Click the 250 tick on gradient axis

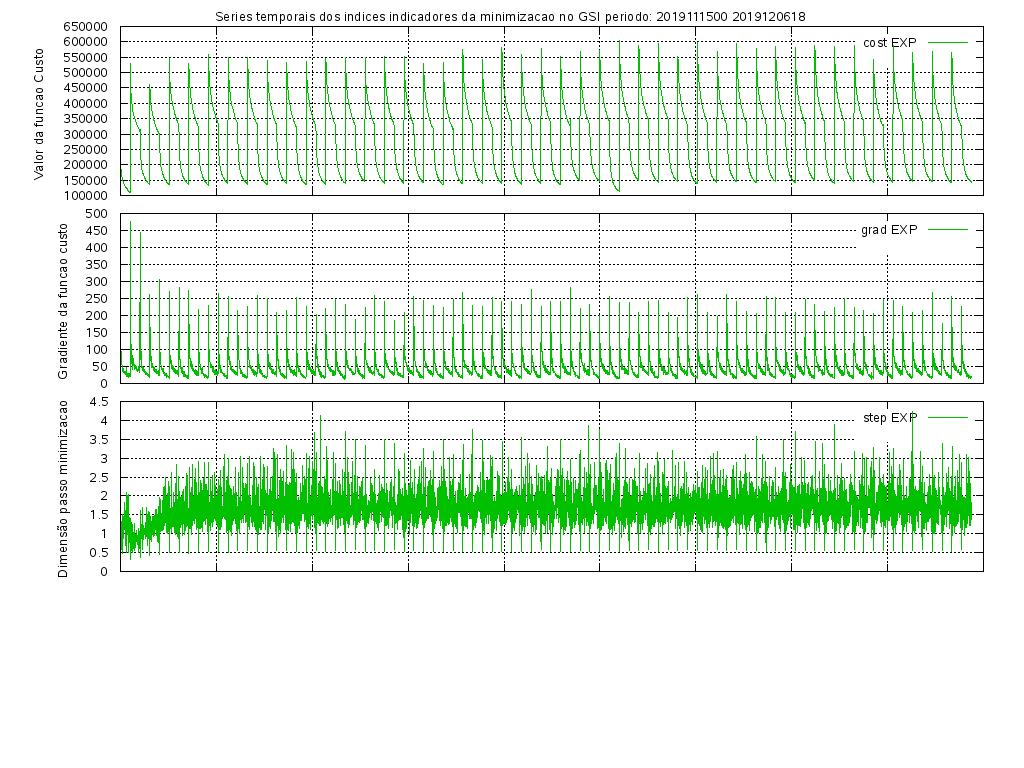point(97,298)
